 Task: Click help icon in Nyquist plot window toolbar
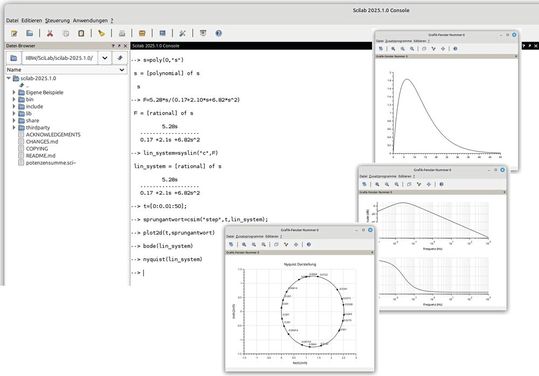click(x=308, y=244)
